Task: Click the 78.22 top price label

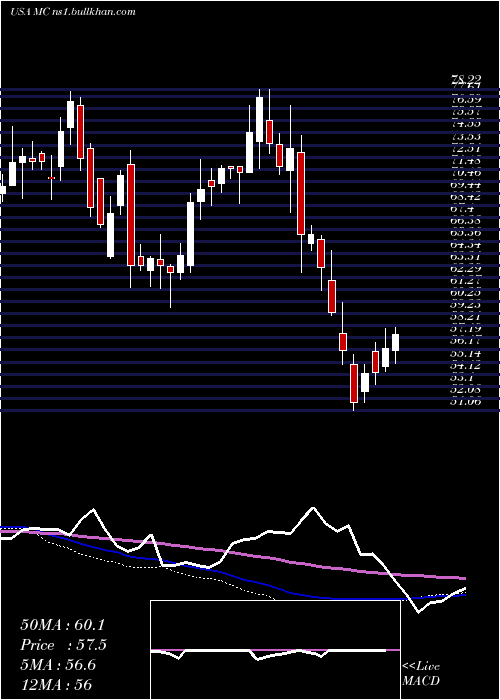Action: (466, 80)
